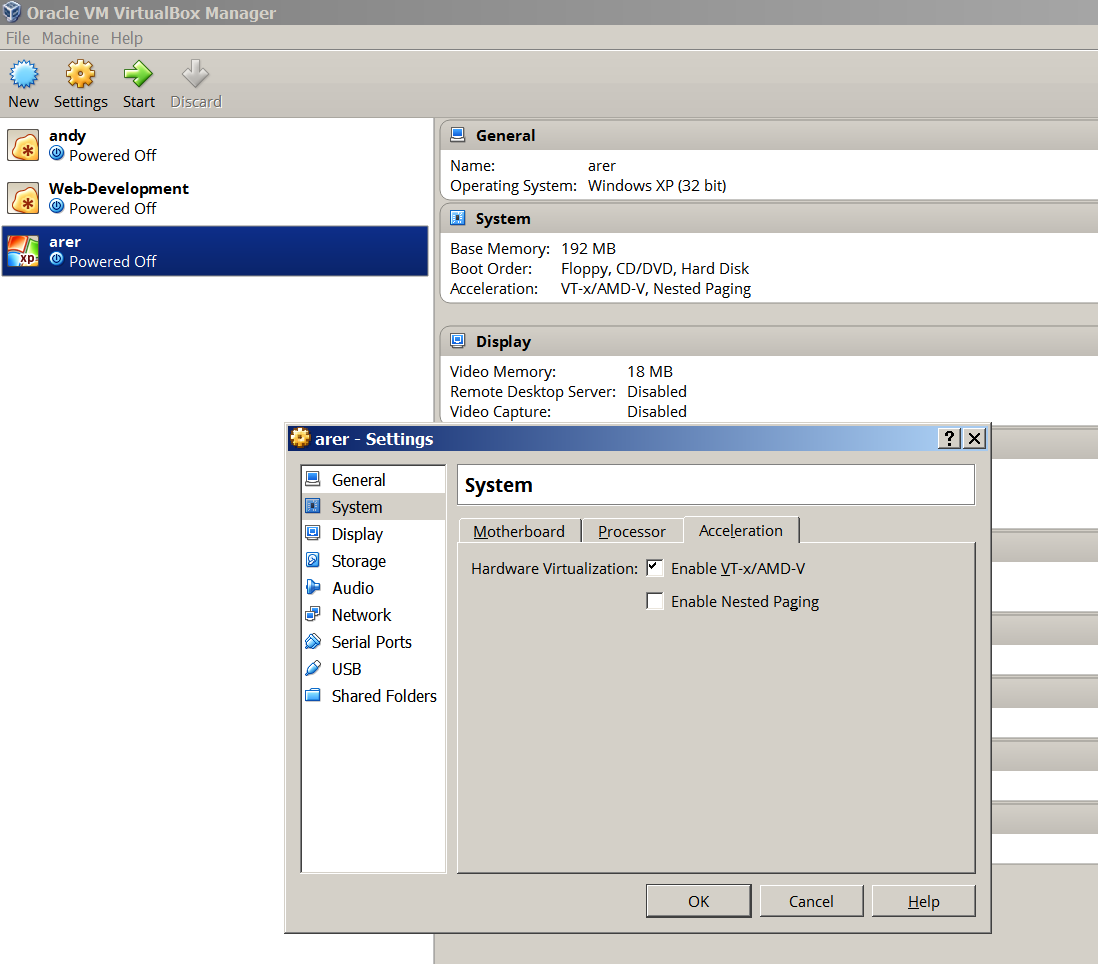Click 'Floppy, CD/DVD, Hard Disk' boot order value
Screen dimensions: 1098x964
tap(655, 269)
